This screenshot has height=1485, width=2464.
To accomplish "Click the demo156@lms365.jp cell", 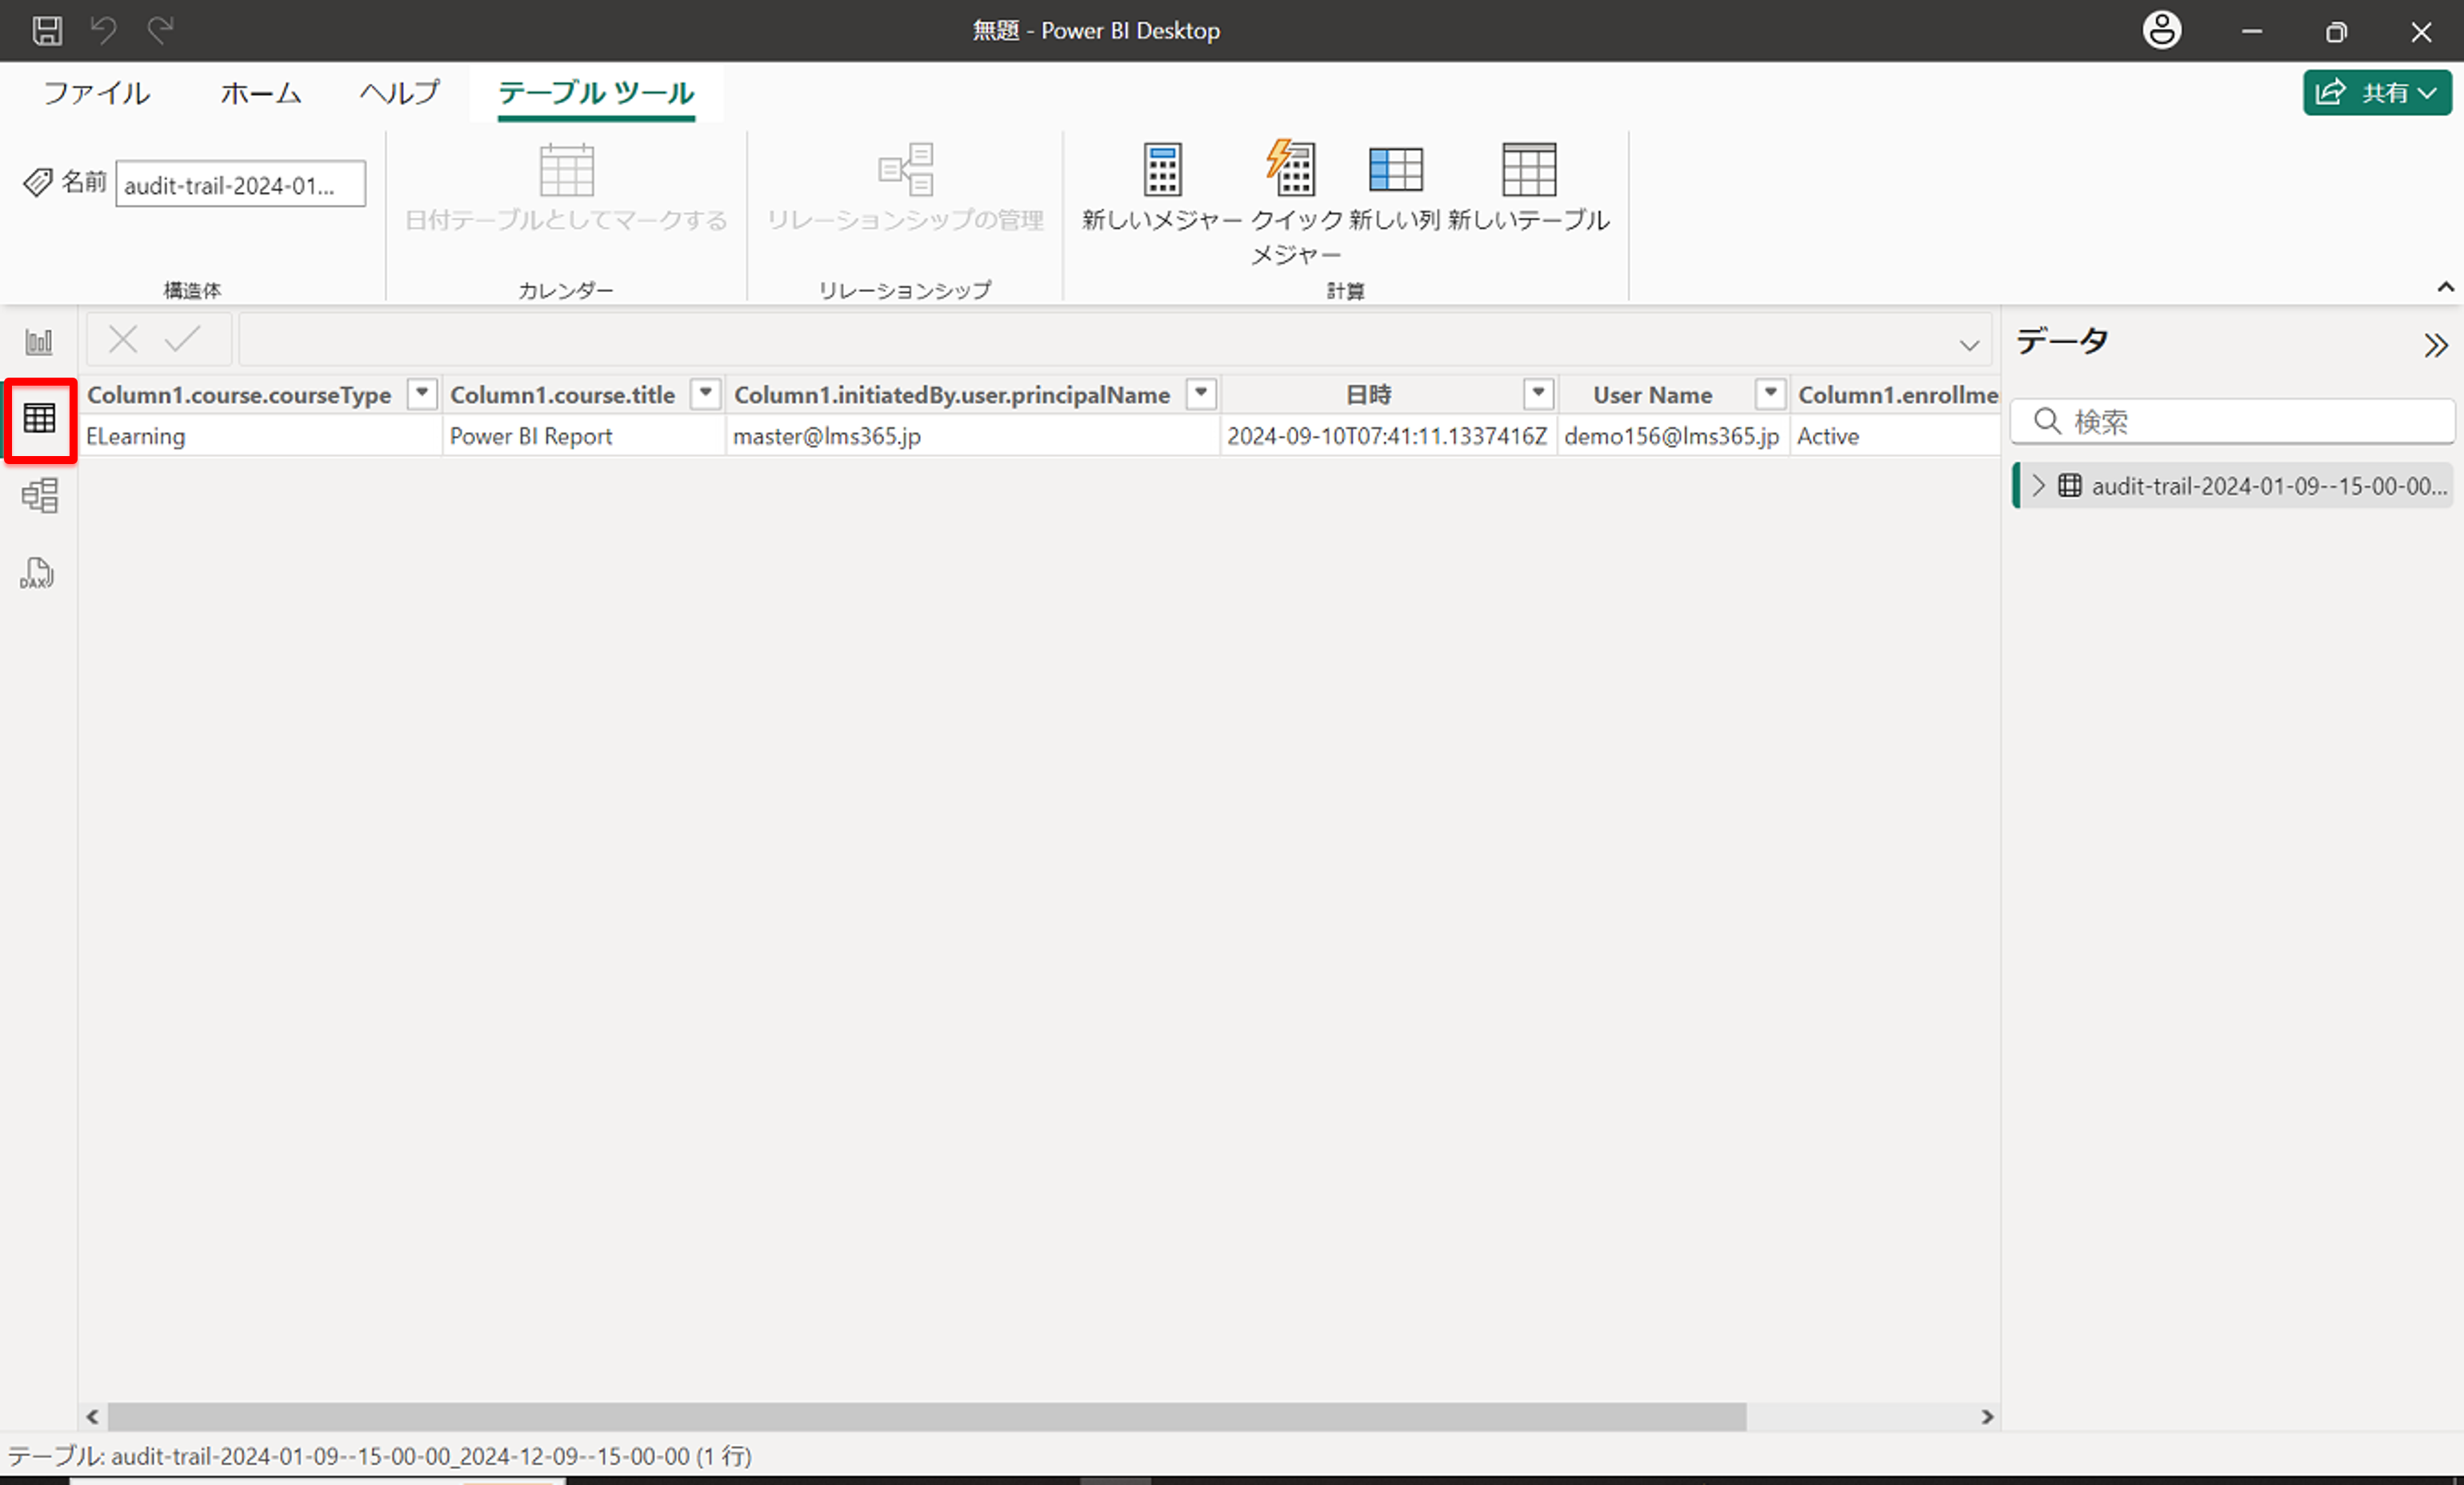I will (x=1673, y=436).
